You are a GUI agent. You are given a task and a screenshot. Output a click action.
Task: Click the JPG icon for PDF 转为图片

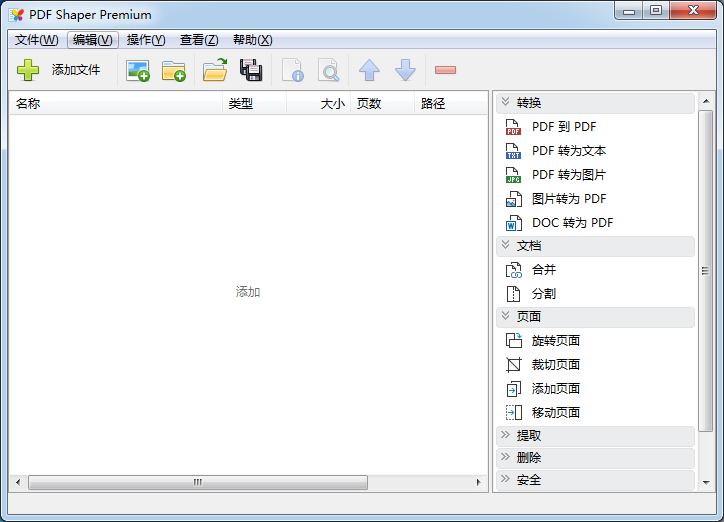click(513, 175)
